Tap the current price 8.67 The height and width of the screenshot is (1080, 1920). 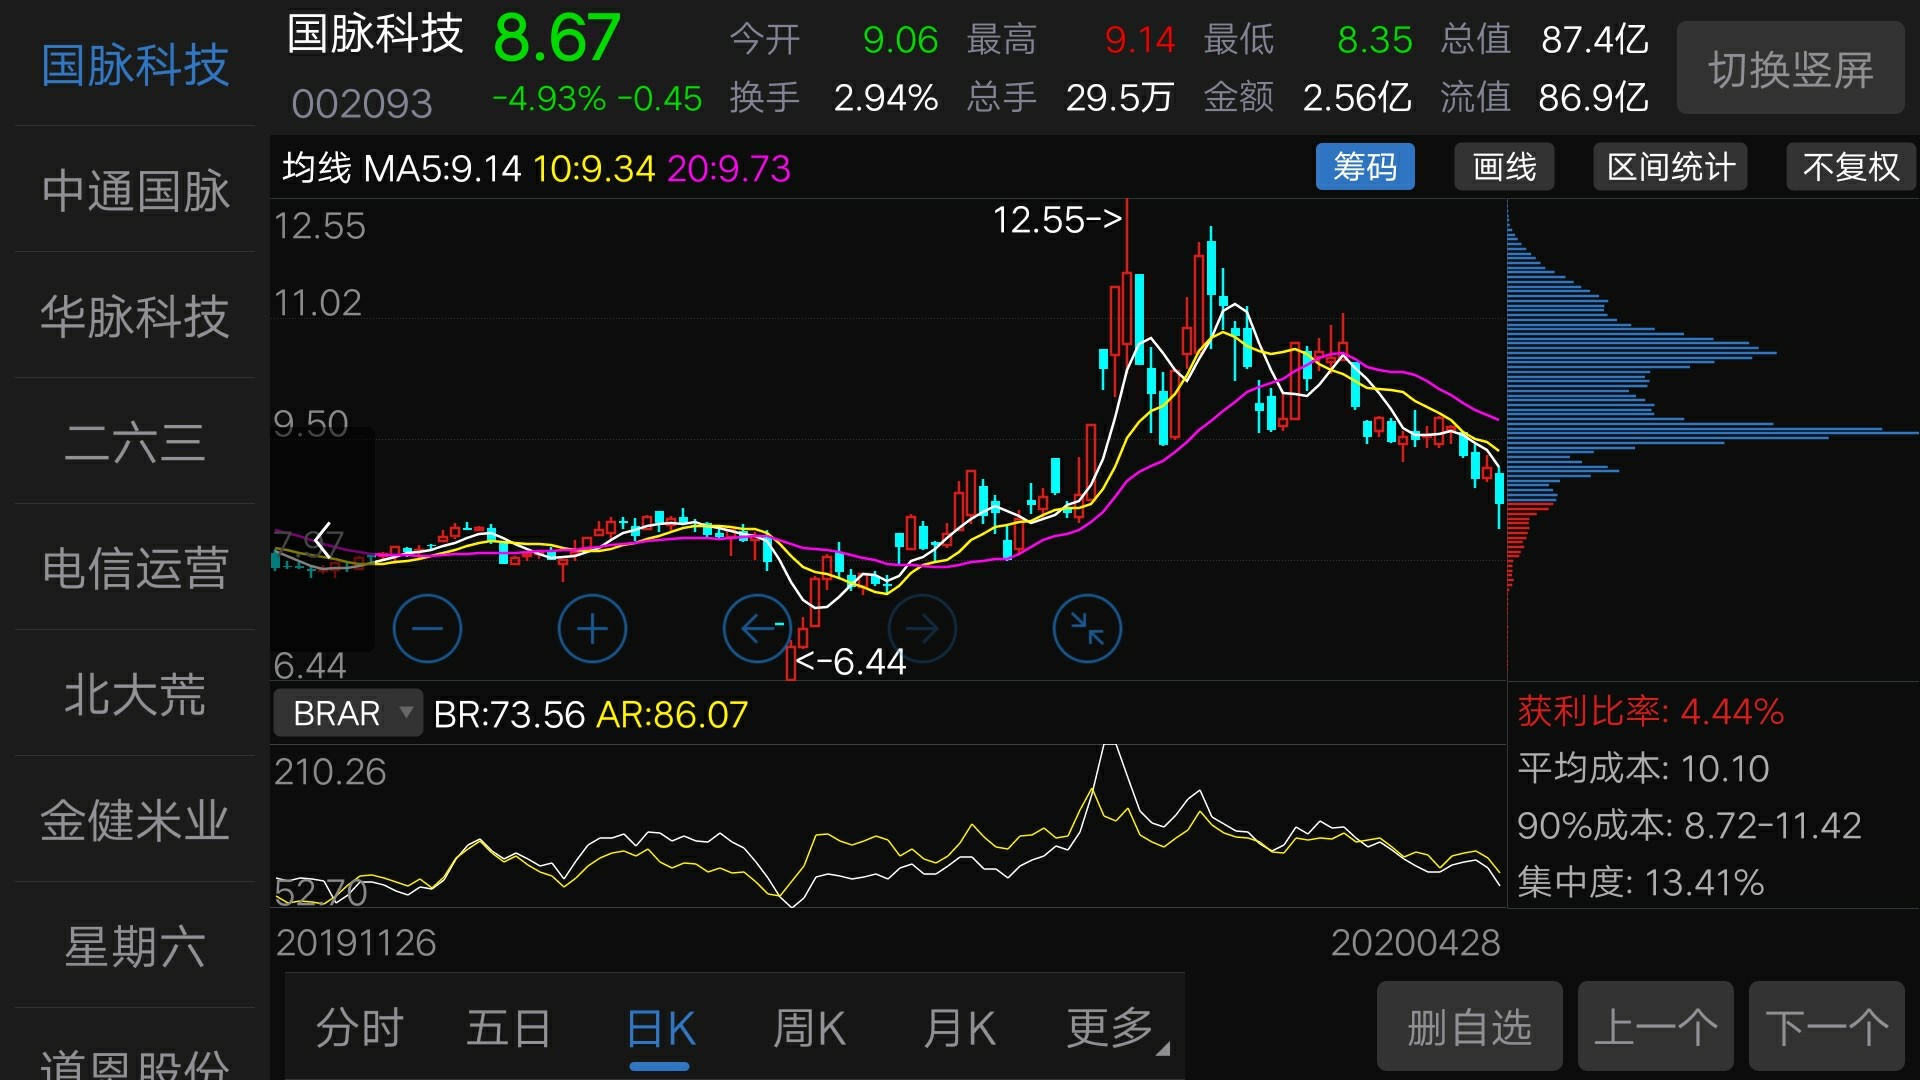(x=557, y=39)
